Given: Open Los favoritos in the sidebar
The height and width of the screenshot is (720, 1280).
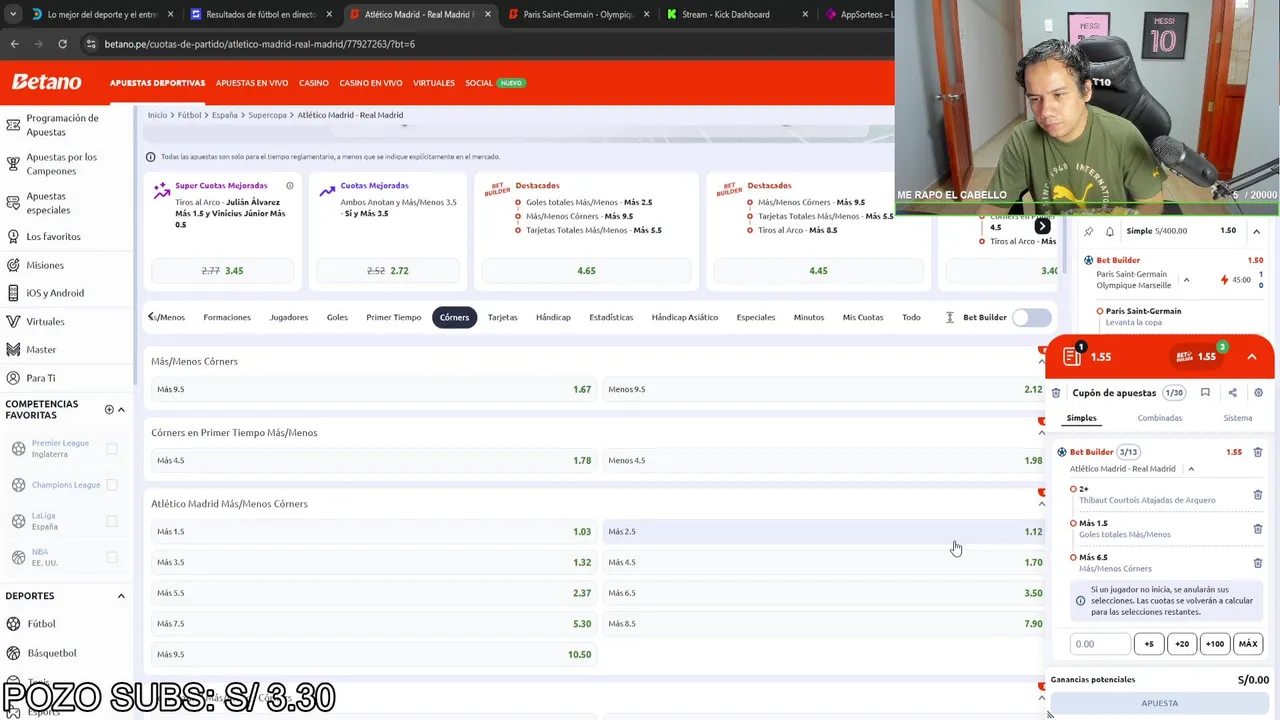Looking at the screenshot, I should point(53,237).
